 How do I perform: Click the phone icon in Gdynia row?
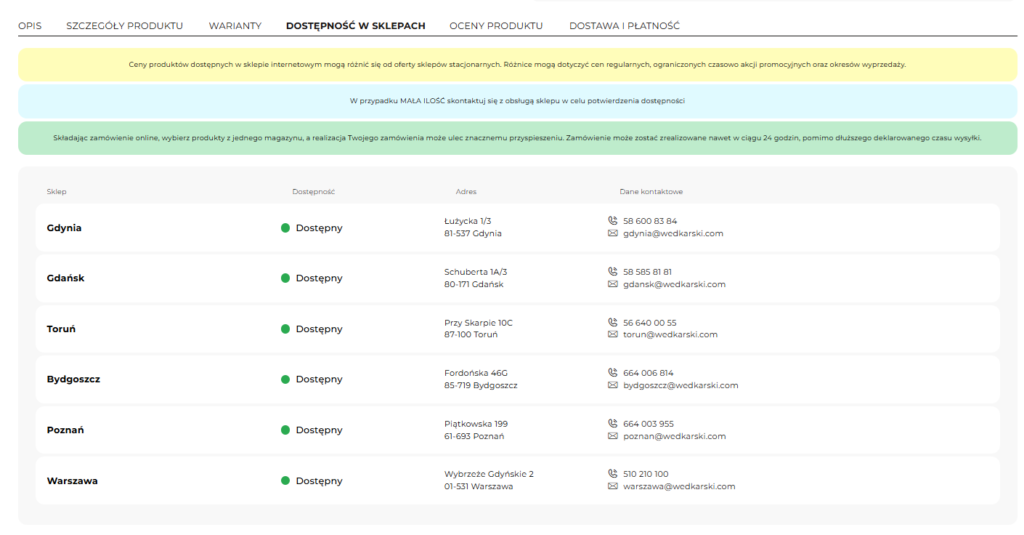[613, 221]
